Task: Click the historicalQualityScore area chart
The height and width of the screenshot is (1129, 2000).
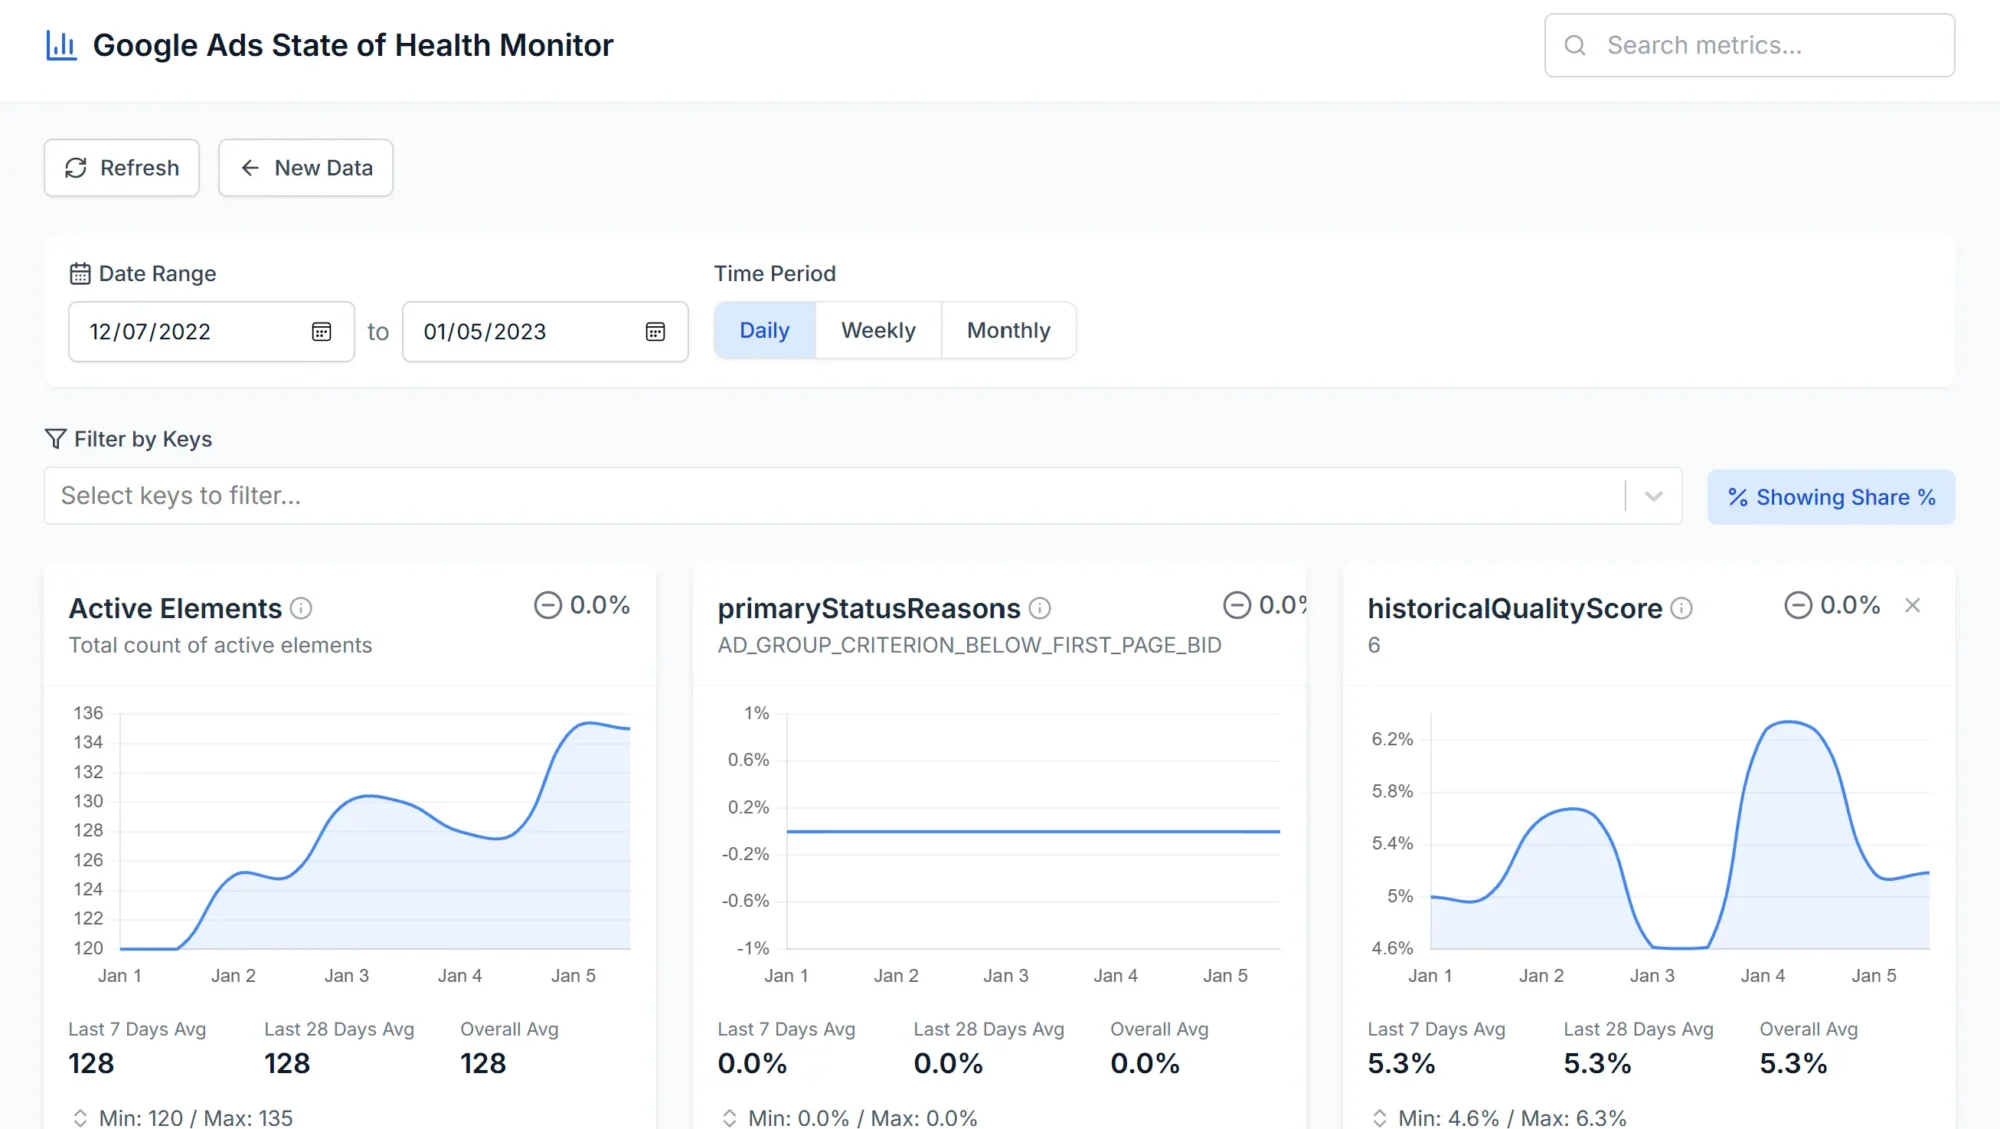Action: tap(1680, 832)
